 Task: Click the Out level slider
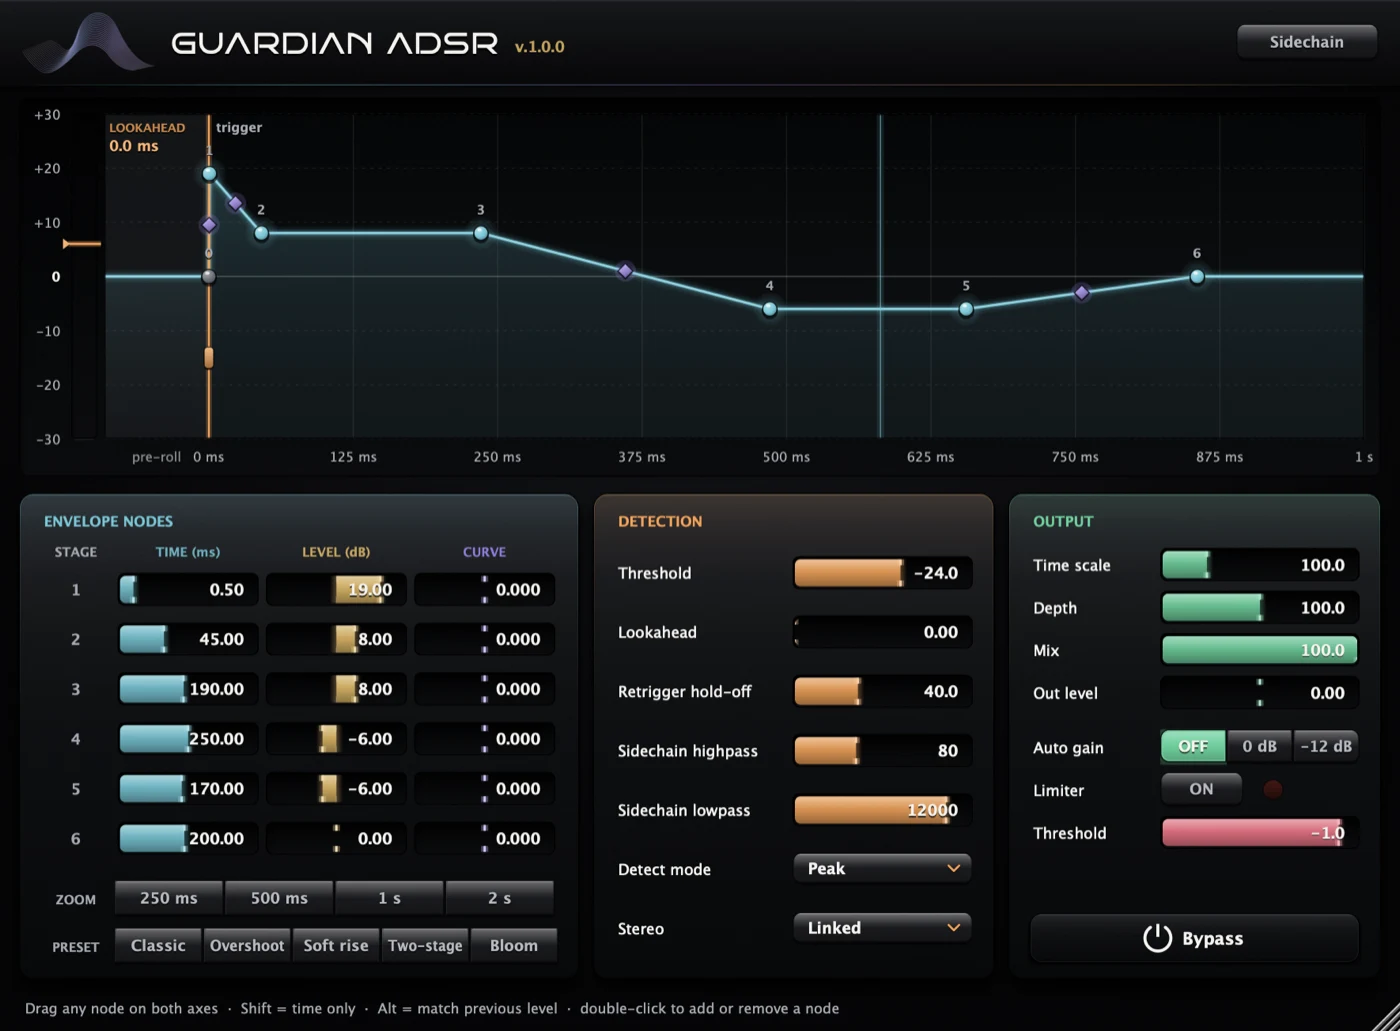tap(1259, 692)
